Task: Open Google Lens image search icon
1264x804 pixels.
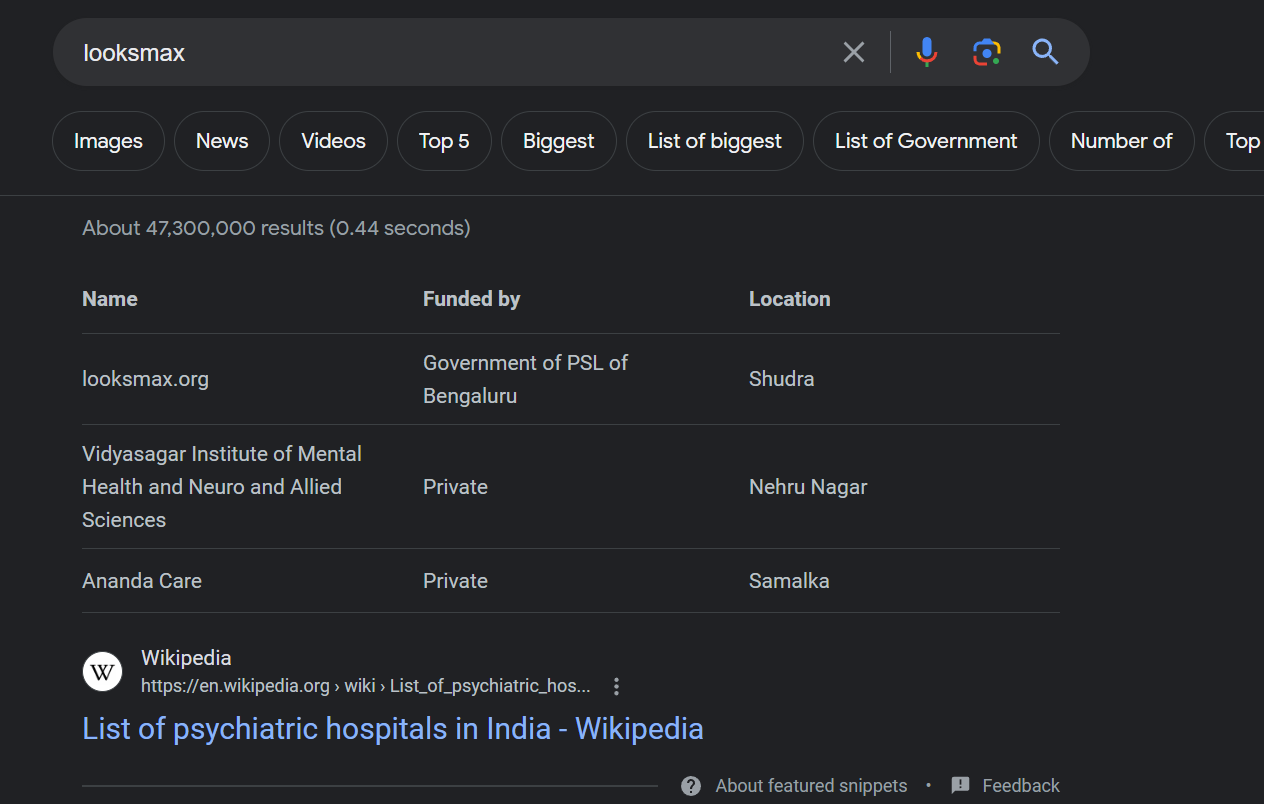Action: [x=986, y=52]
